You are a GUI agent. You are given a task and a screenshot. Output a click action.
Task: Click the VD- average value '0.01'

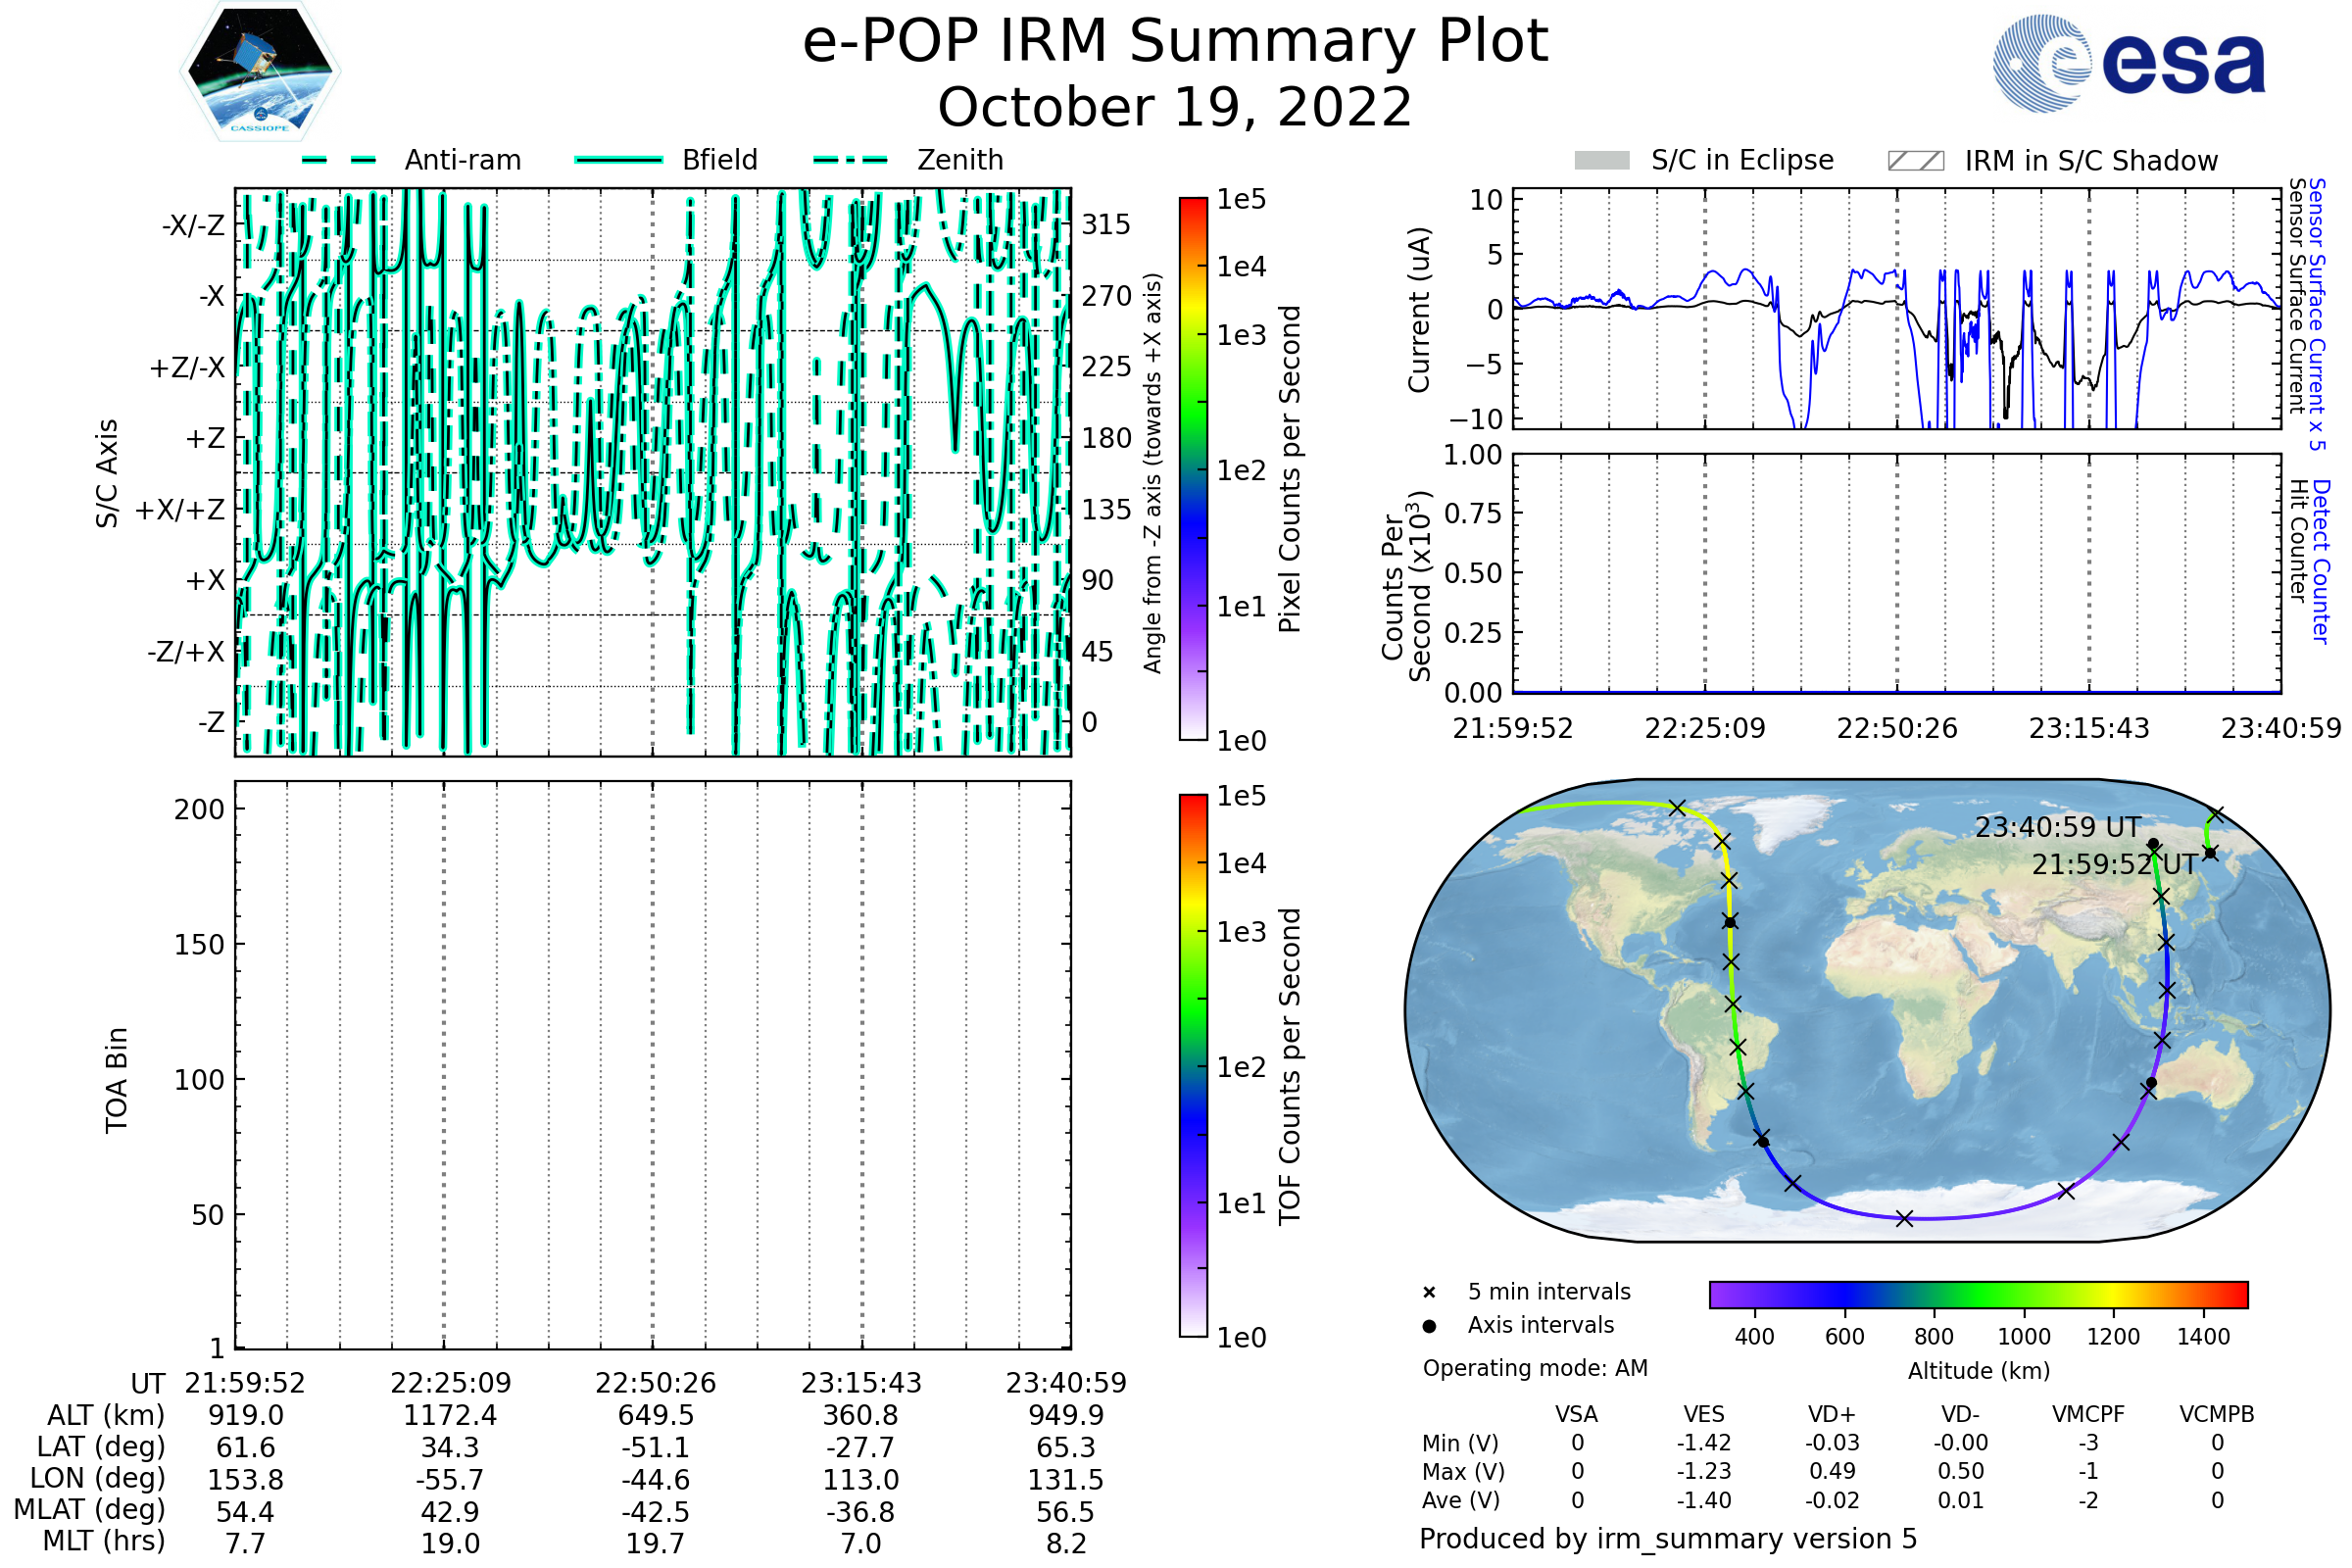tap(1960, 1500)
